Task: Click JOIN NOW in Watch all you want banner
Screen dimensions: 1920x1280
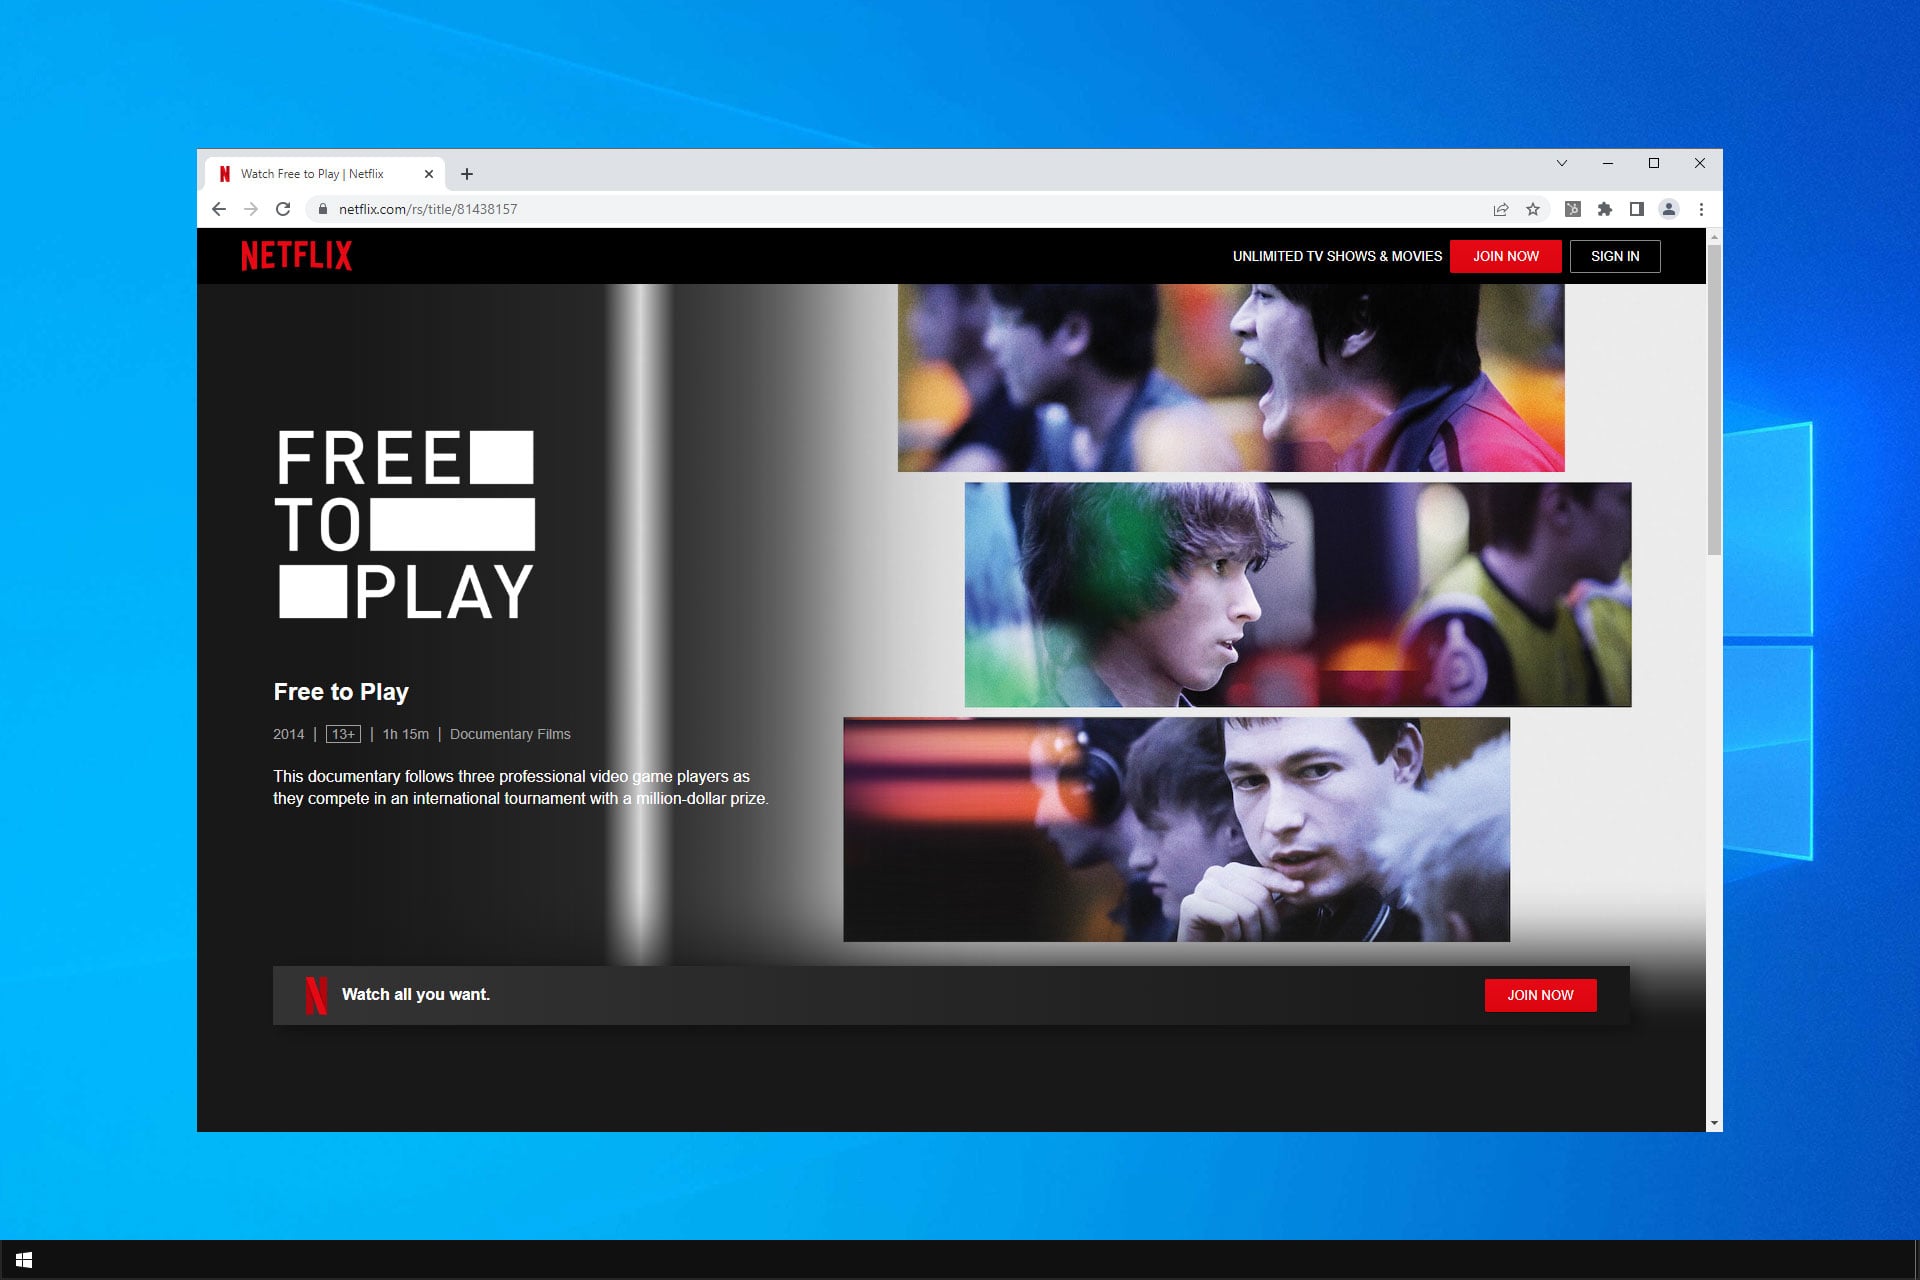Action: coord(1540,995)
